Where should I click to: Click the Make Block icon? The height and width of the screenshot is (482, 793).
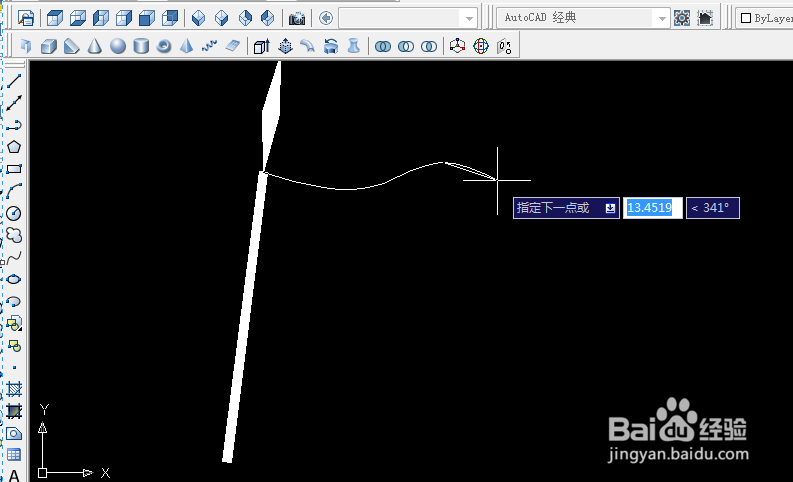click(14, 346)
